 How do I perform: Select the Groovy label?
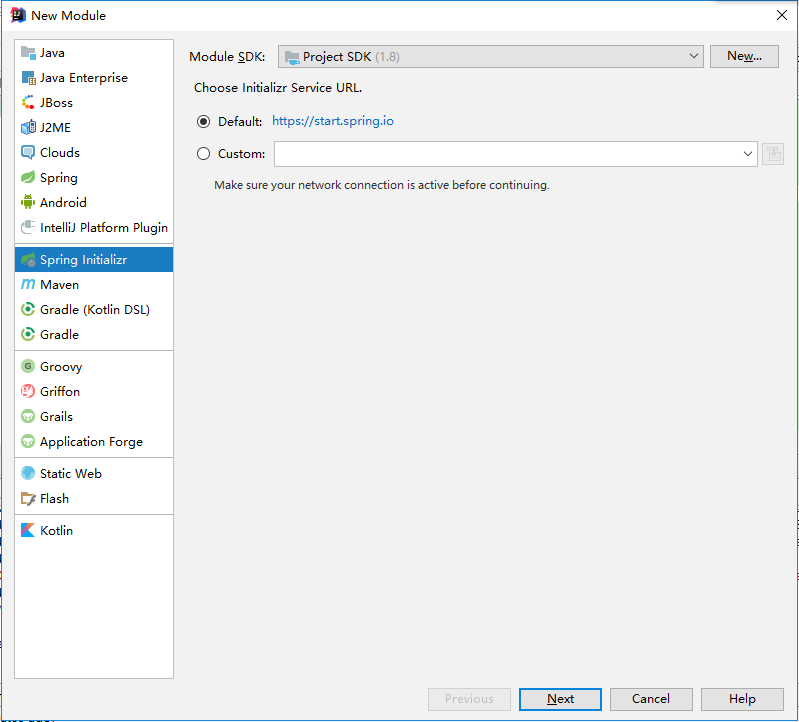click(x=61, y=367)
